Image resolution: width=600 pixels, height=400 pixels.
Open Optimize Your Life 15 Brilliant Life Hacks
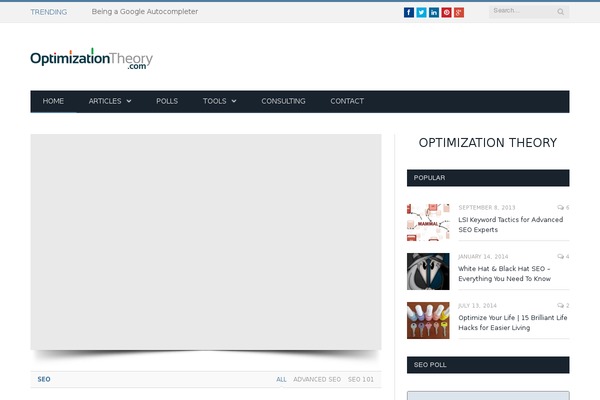(x=513, y=323)
